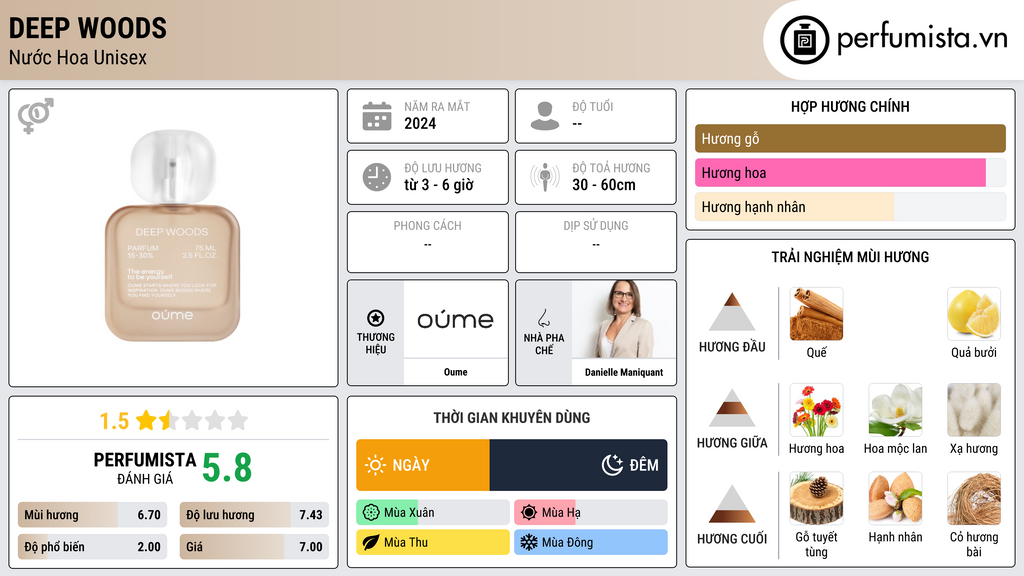Click the Độ phổ biến 2.00 rating bar
The width and height of the screenshot is (1024, 576).
coord(92,547)
